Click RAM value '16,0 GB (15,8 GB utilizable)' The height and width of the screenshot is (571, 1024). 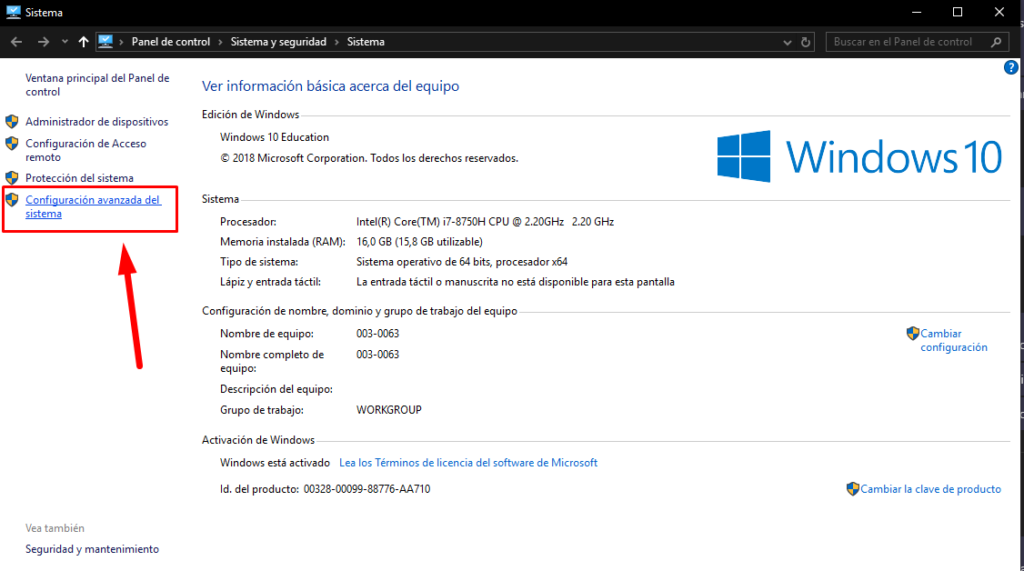click(419, 242)
